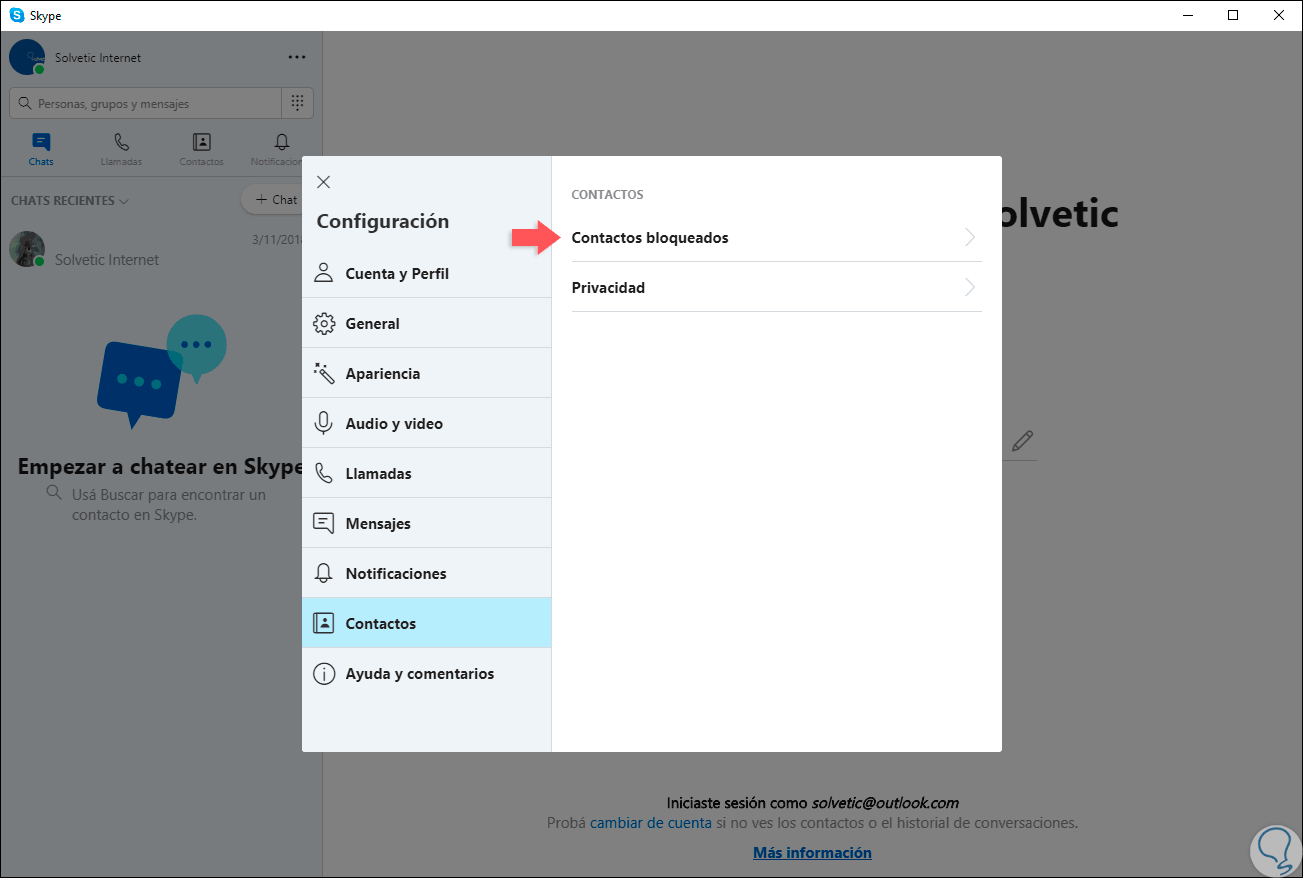Screen dimensions: 1303x878
Task: Click the phone icon beside Llamadas in settings
Action: [323, 473]
